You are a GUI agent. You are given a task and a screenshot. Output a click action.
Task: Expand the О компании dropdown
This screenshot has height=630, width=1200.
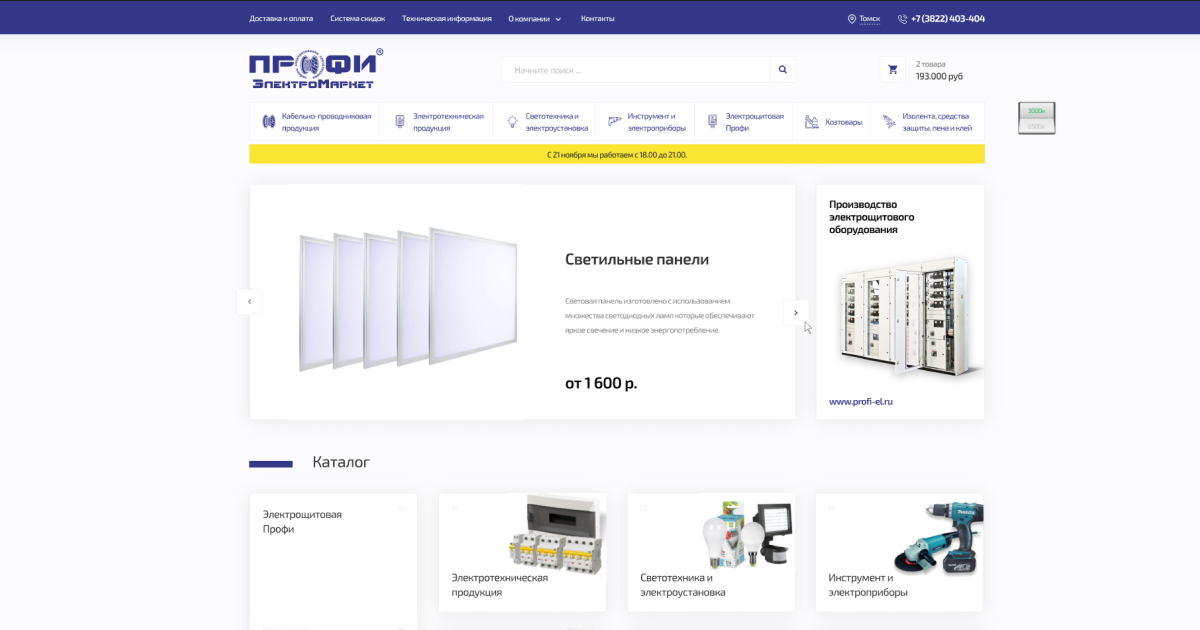pos(535,18)
